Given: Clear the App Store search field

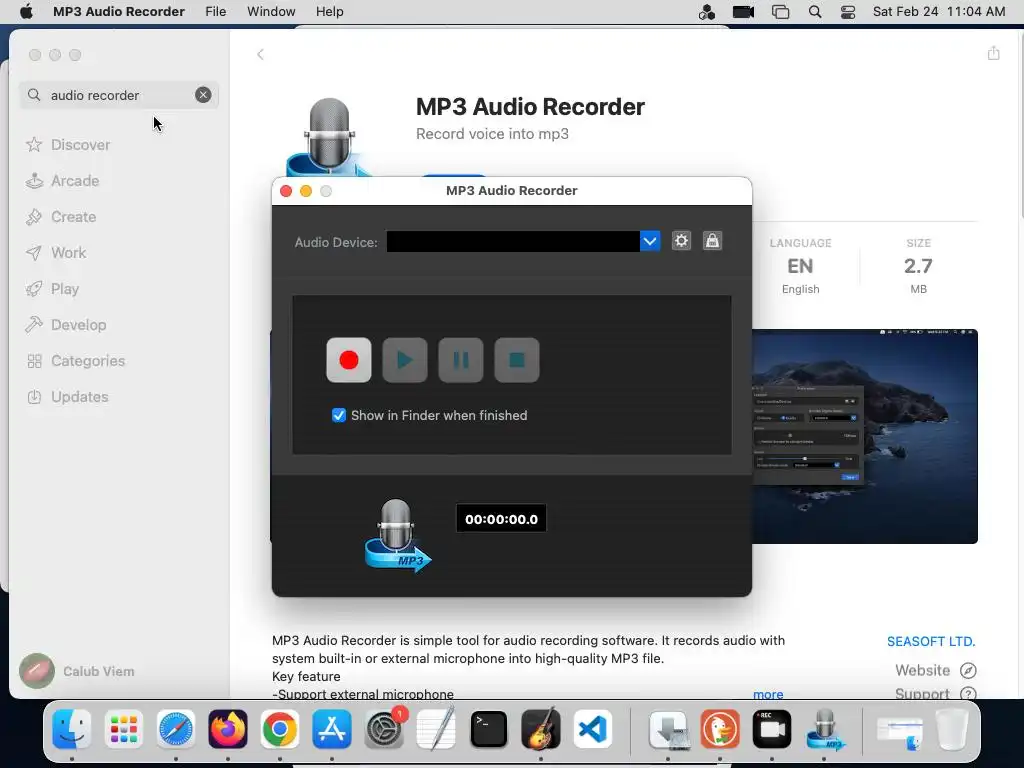Looking at the screenshot, I should pos(203,95).
